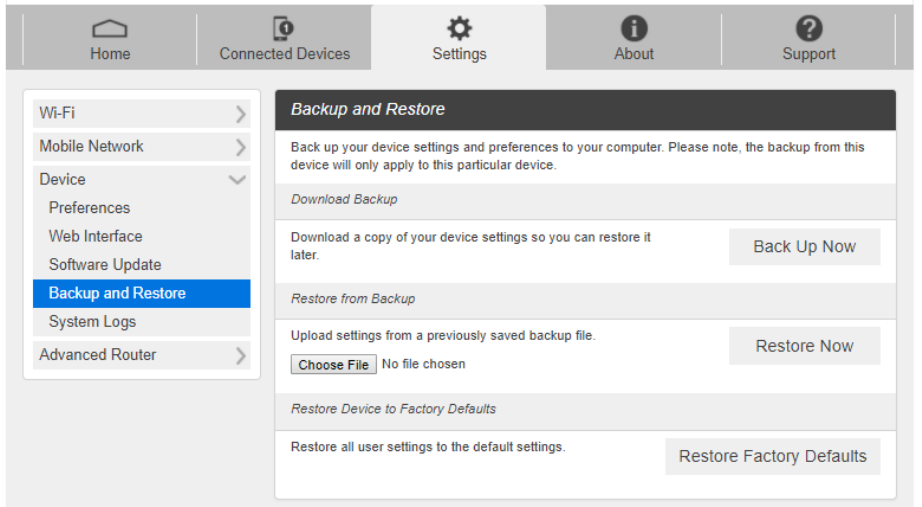This screenshot has height=507, width=922.
Task: Select Backup and Restore menu item
Action: (x=117, y=293)
